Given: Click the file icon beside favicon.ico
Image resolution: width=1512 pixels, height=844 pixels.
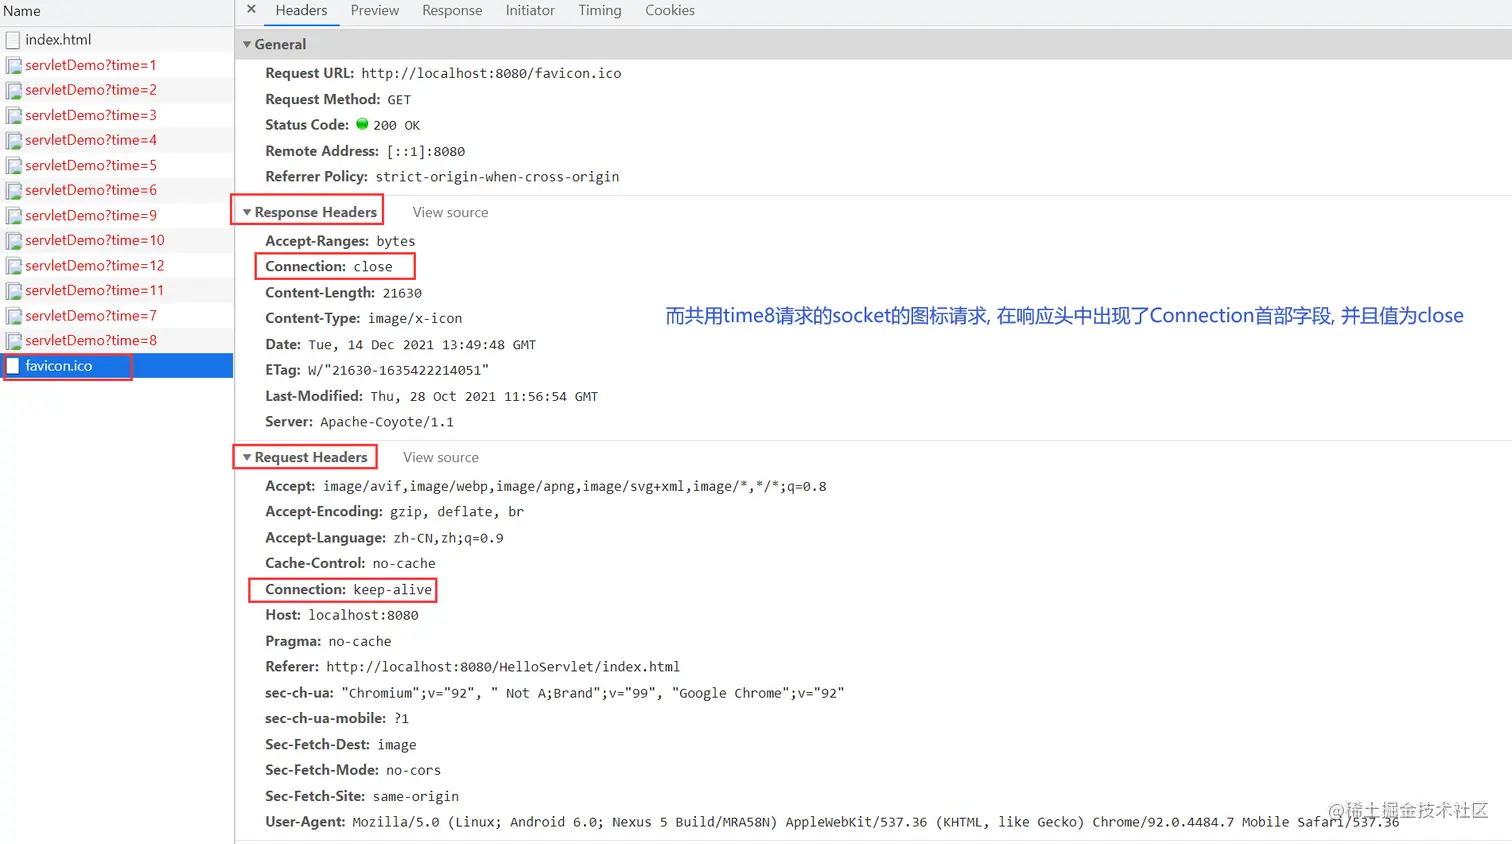Looking at the screenshot, I should (x=13, y=366).
